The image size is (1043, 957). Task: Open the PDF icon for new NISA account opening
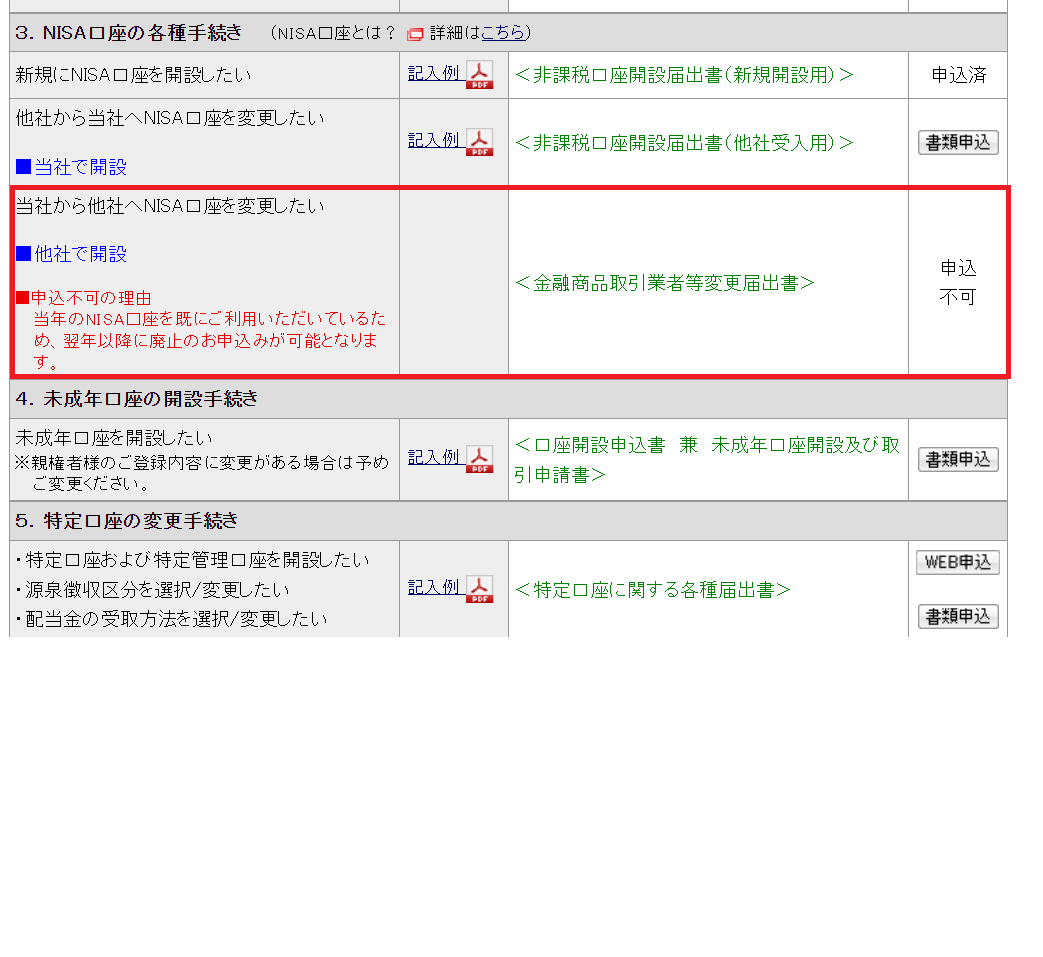click(x=480, y=75)
